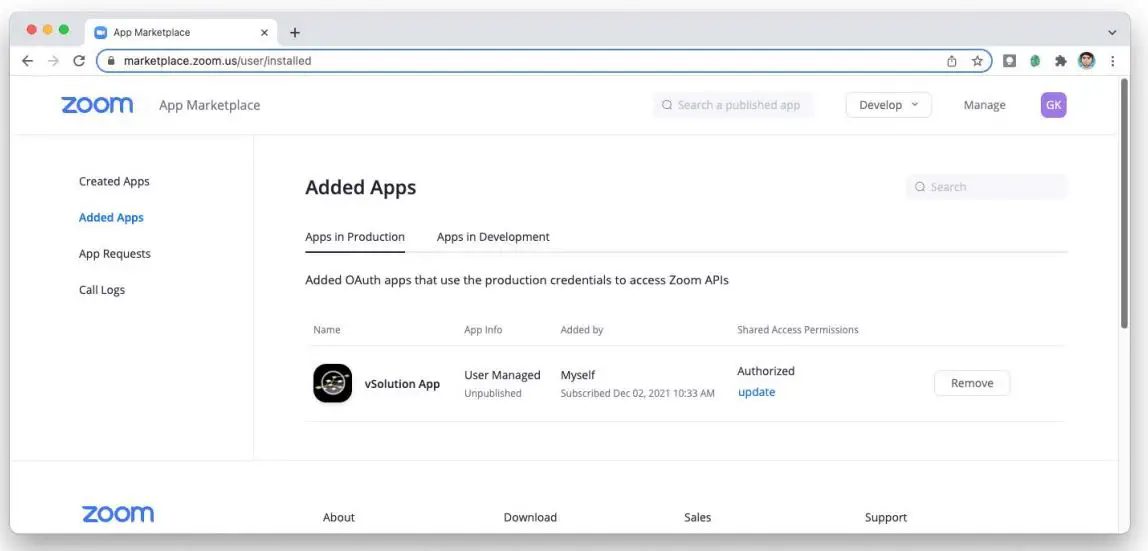Click the page vertical scrollbar
The width and height of the screenshot is (1148, 551).
(x=1125, y=205)
